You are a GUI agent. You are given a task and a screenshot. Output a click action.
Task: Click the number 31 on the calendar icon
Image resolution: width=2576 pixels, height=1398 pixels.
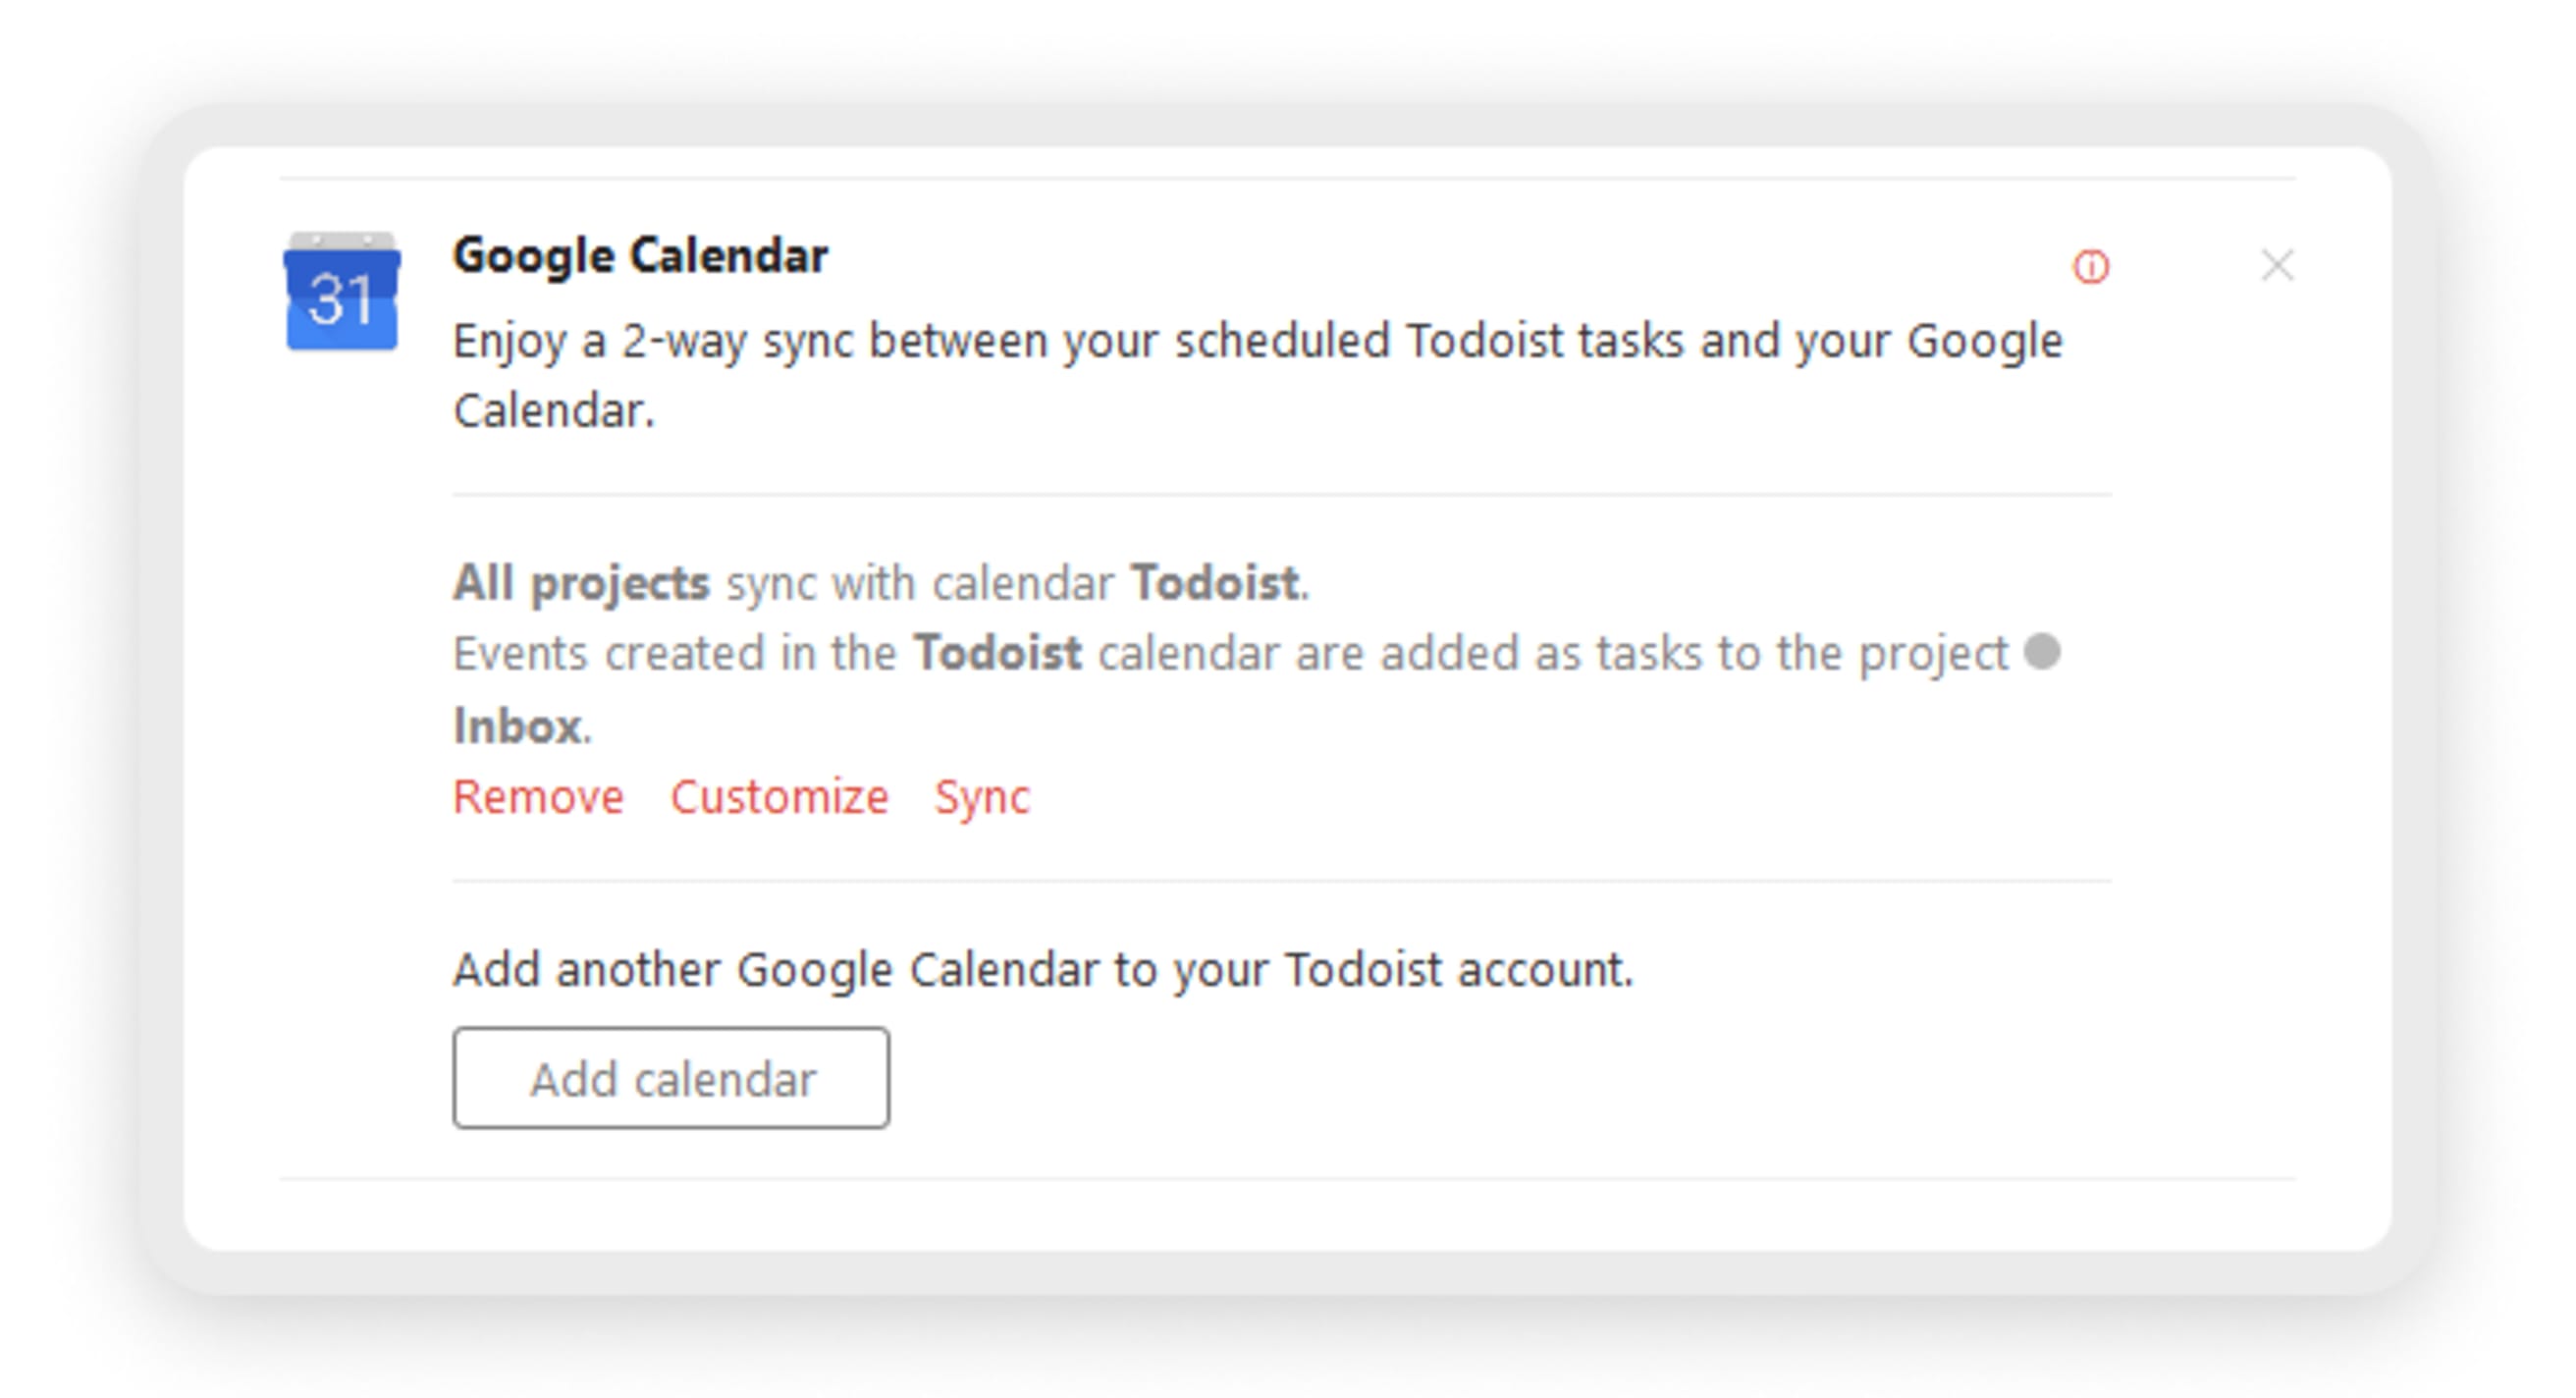click(x=342, y=300)
